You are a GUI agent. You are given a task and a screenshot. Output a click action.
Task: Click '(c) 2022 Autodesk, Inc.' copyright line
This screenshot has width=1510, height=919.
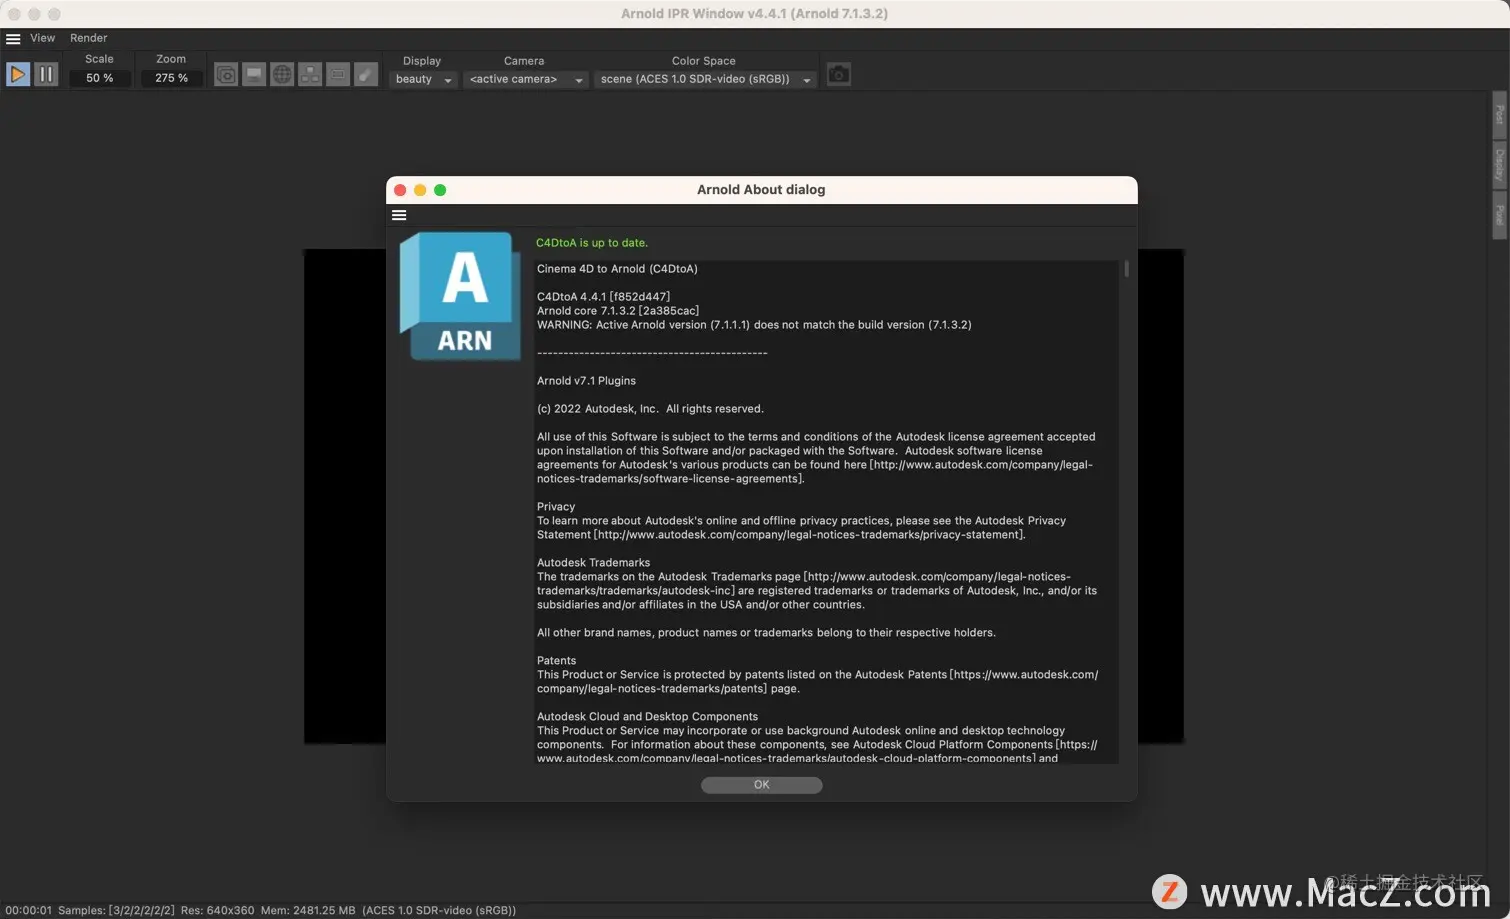650,409
